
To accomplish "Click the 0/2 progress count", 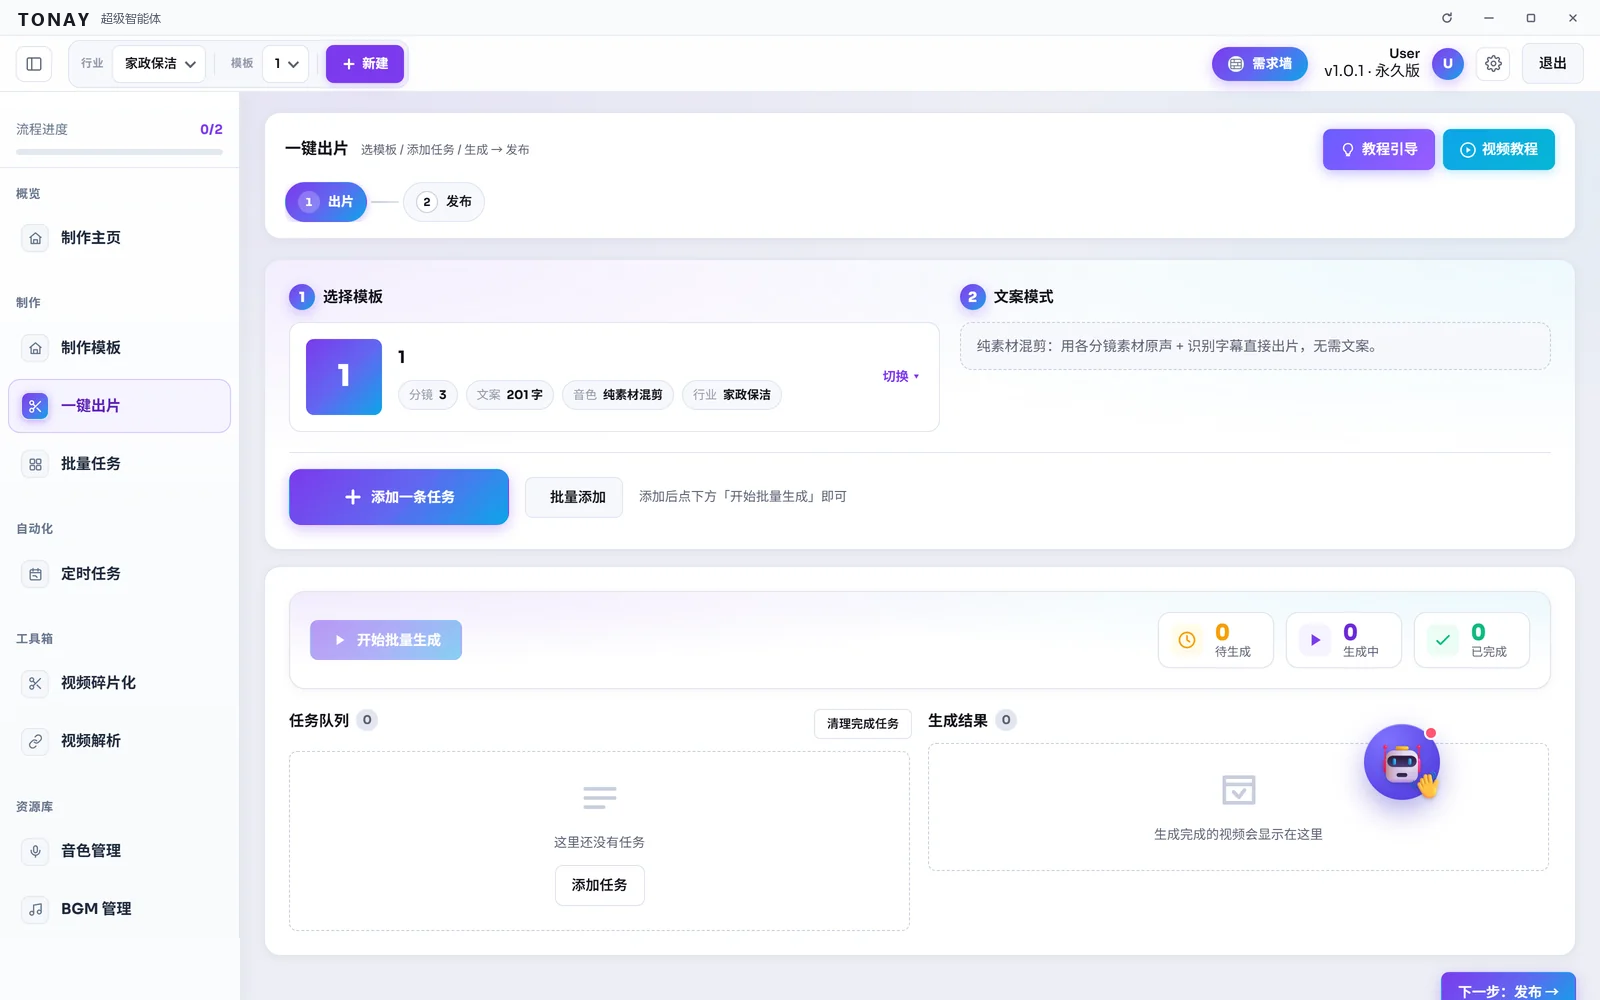I will tap(211, 130).
